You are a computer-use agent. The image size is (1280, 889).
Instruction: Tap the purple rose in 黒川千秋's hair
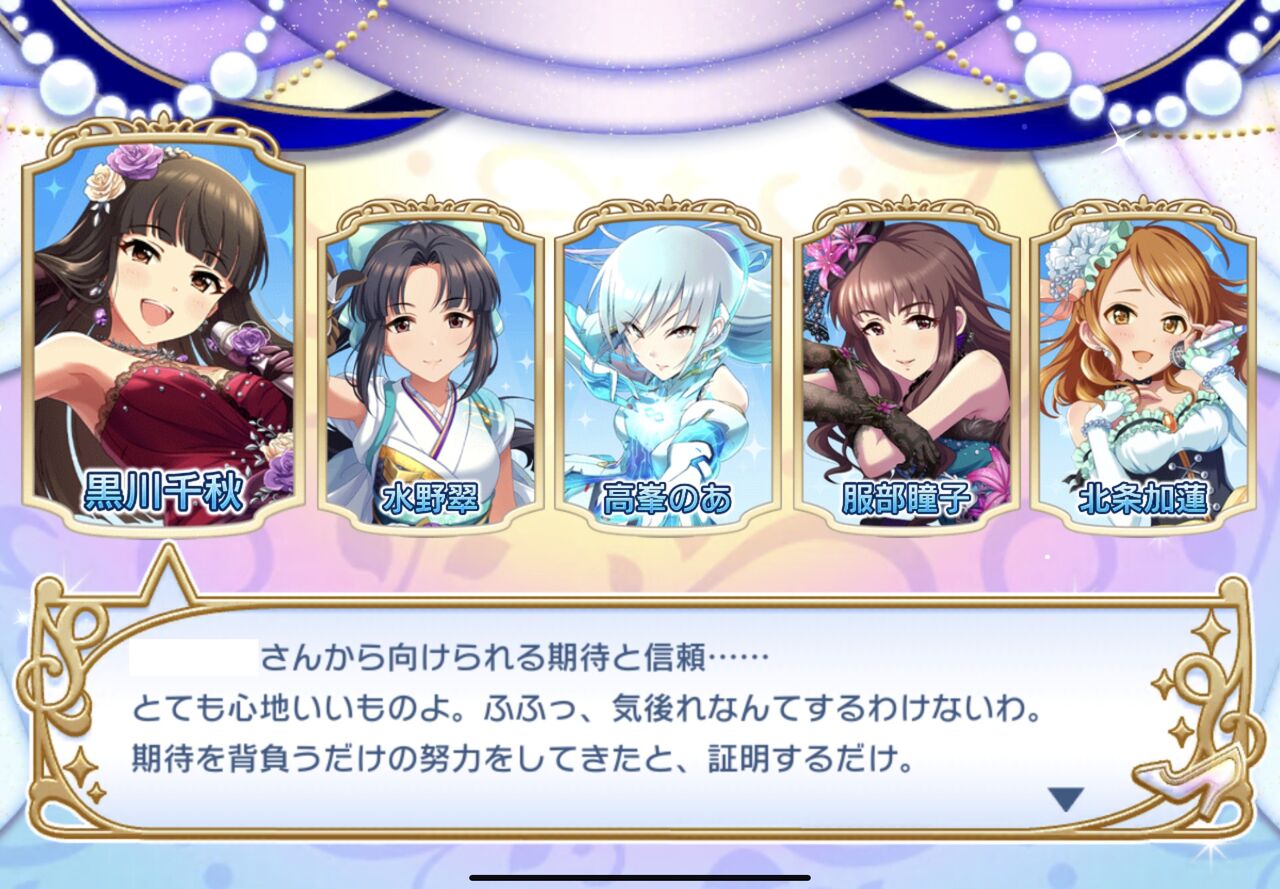click(136, 161)
